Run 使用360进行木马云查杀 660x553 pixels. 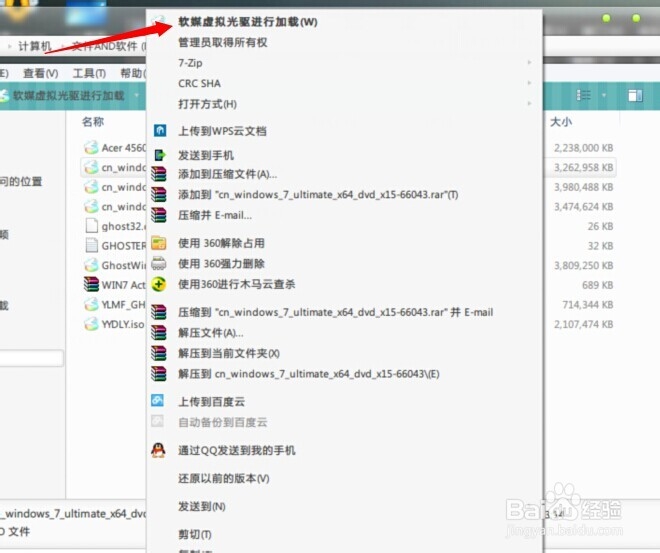pos(236,284)
